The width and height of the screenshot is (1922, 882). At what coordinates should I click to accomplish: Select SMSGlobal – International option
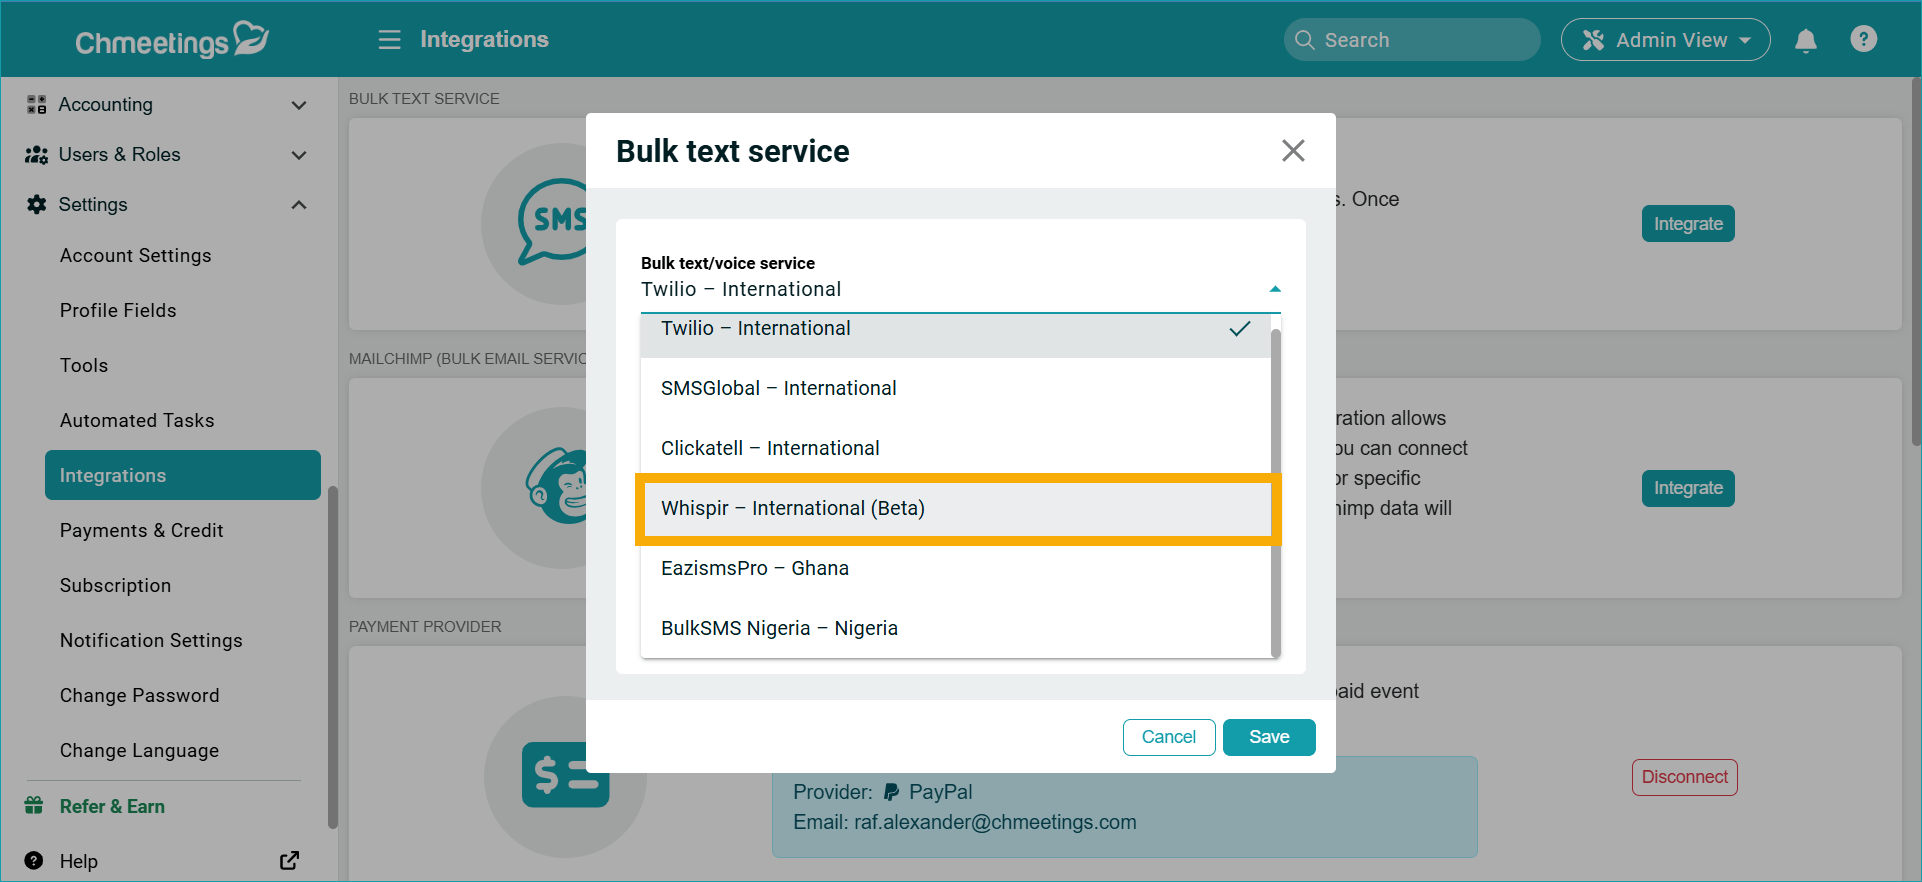(955, 388)
